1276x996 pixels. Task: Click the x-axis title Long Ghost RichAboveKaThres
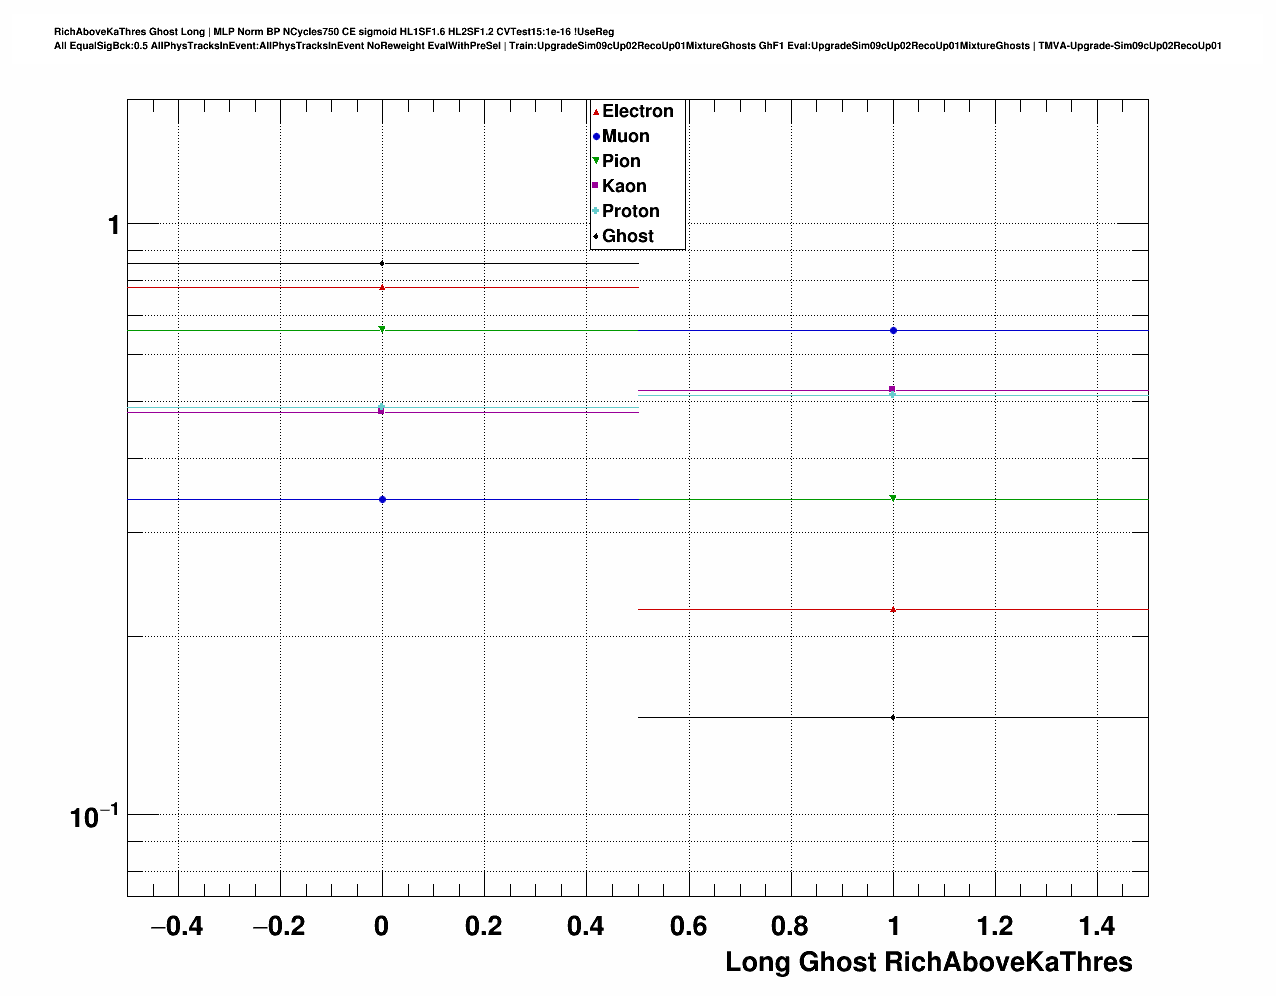pos(928,962)
